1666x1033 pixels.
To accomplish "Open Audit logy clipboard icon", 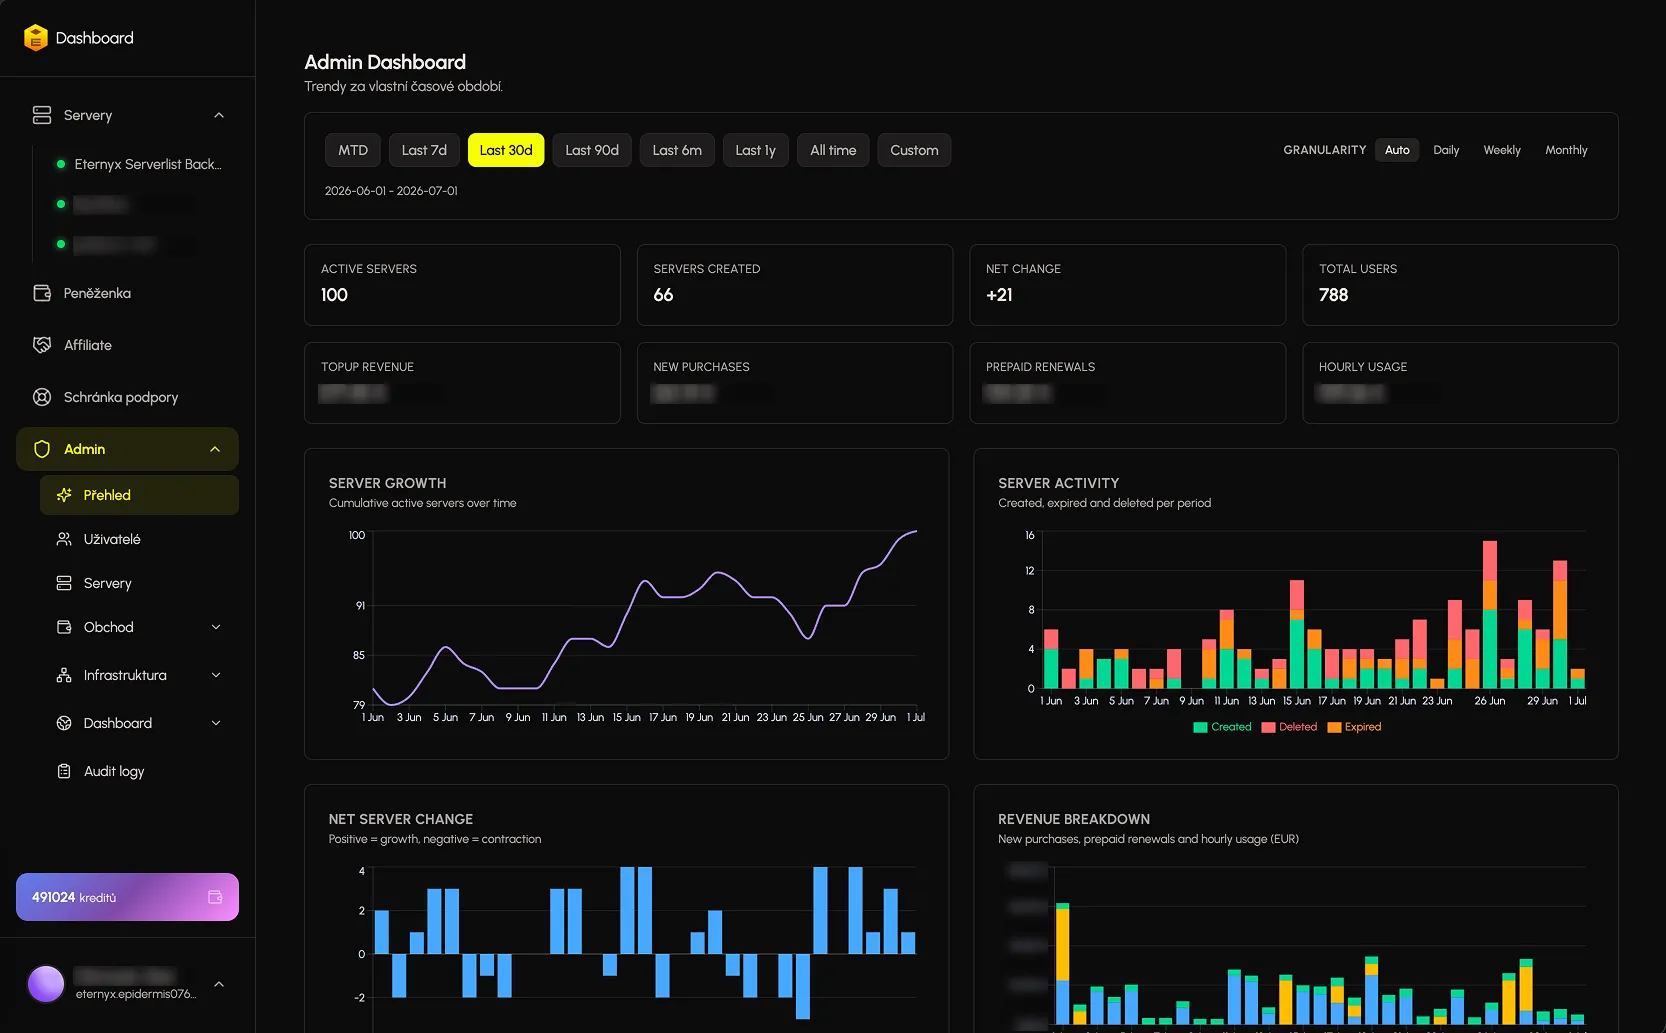I will [64, 771].
